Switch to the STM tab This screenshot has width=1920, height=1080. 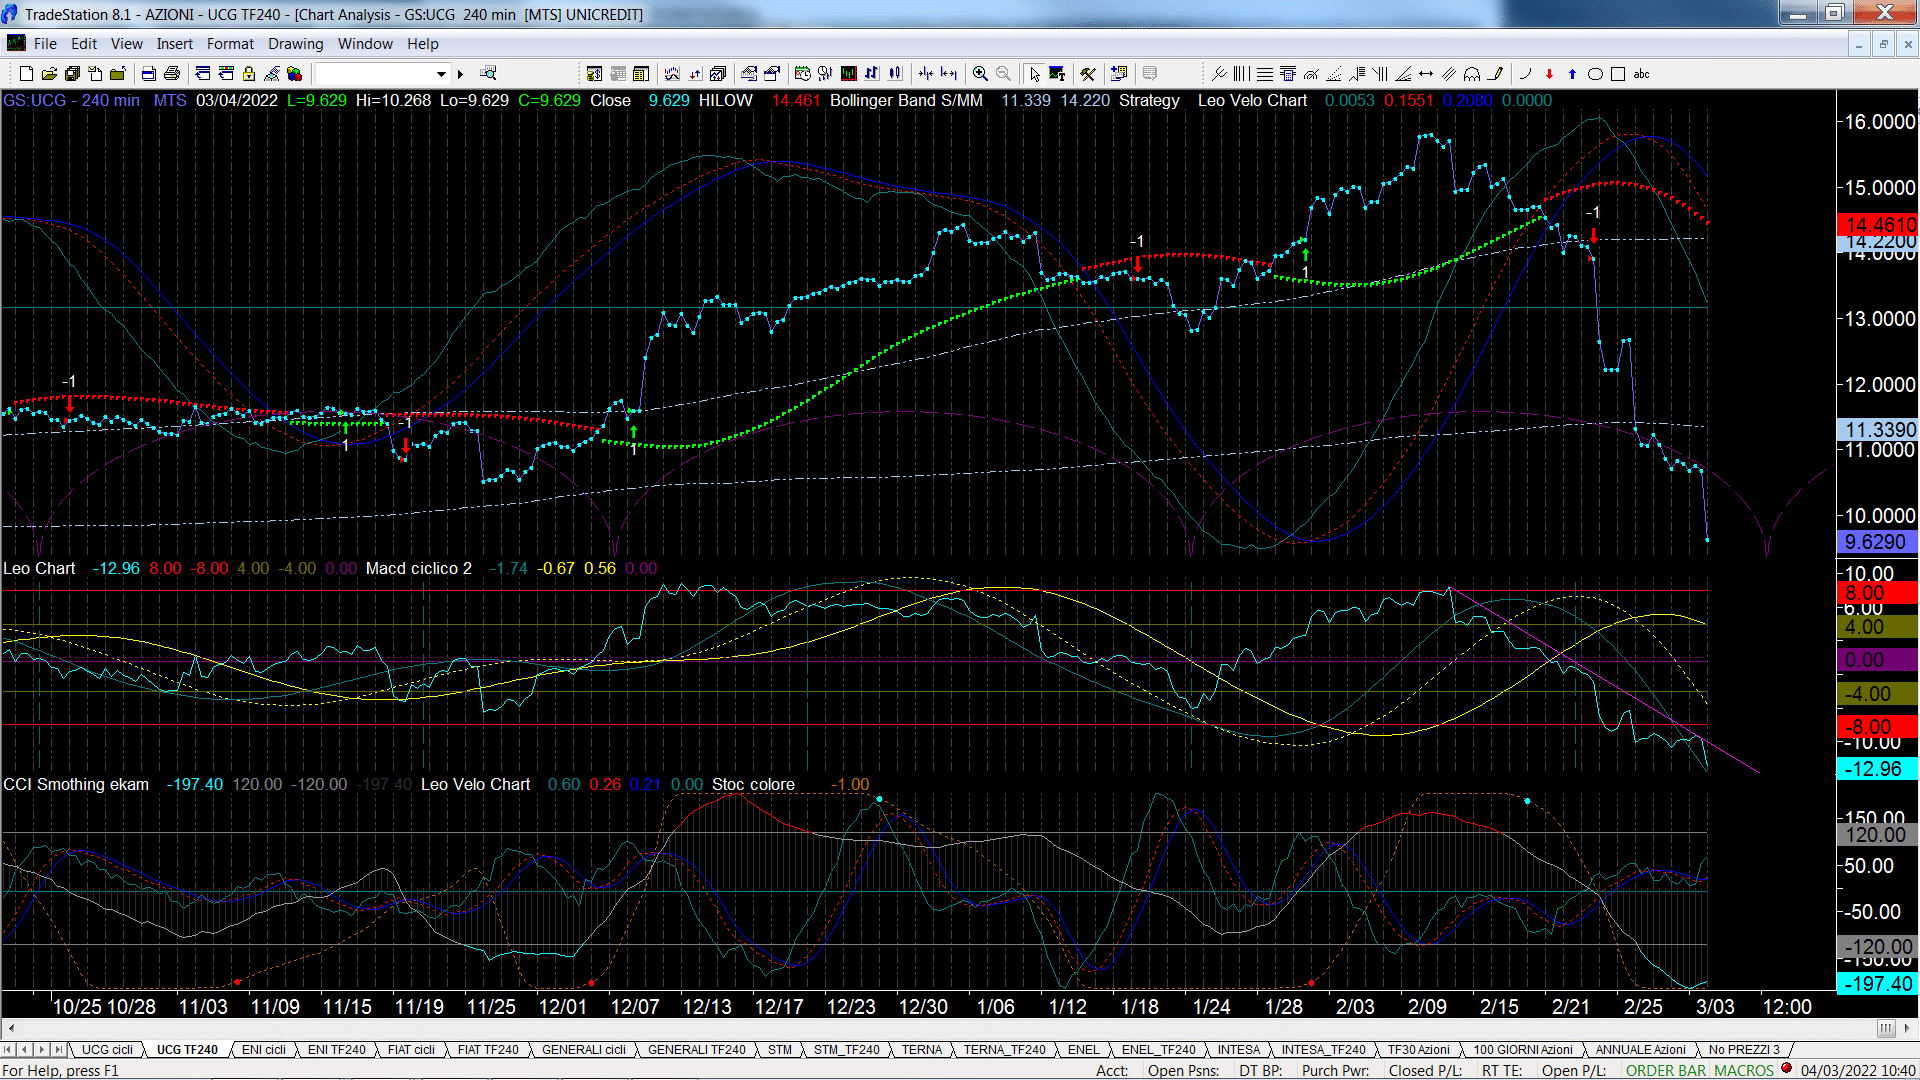pos(780,1049)
